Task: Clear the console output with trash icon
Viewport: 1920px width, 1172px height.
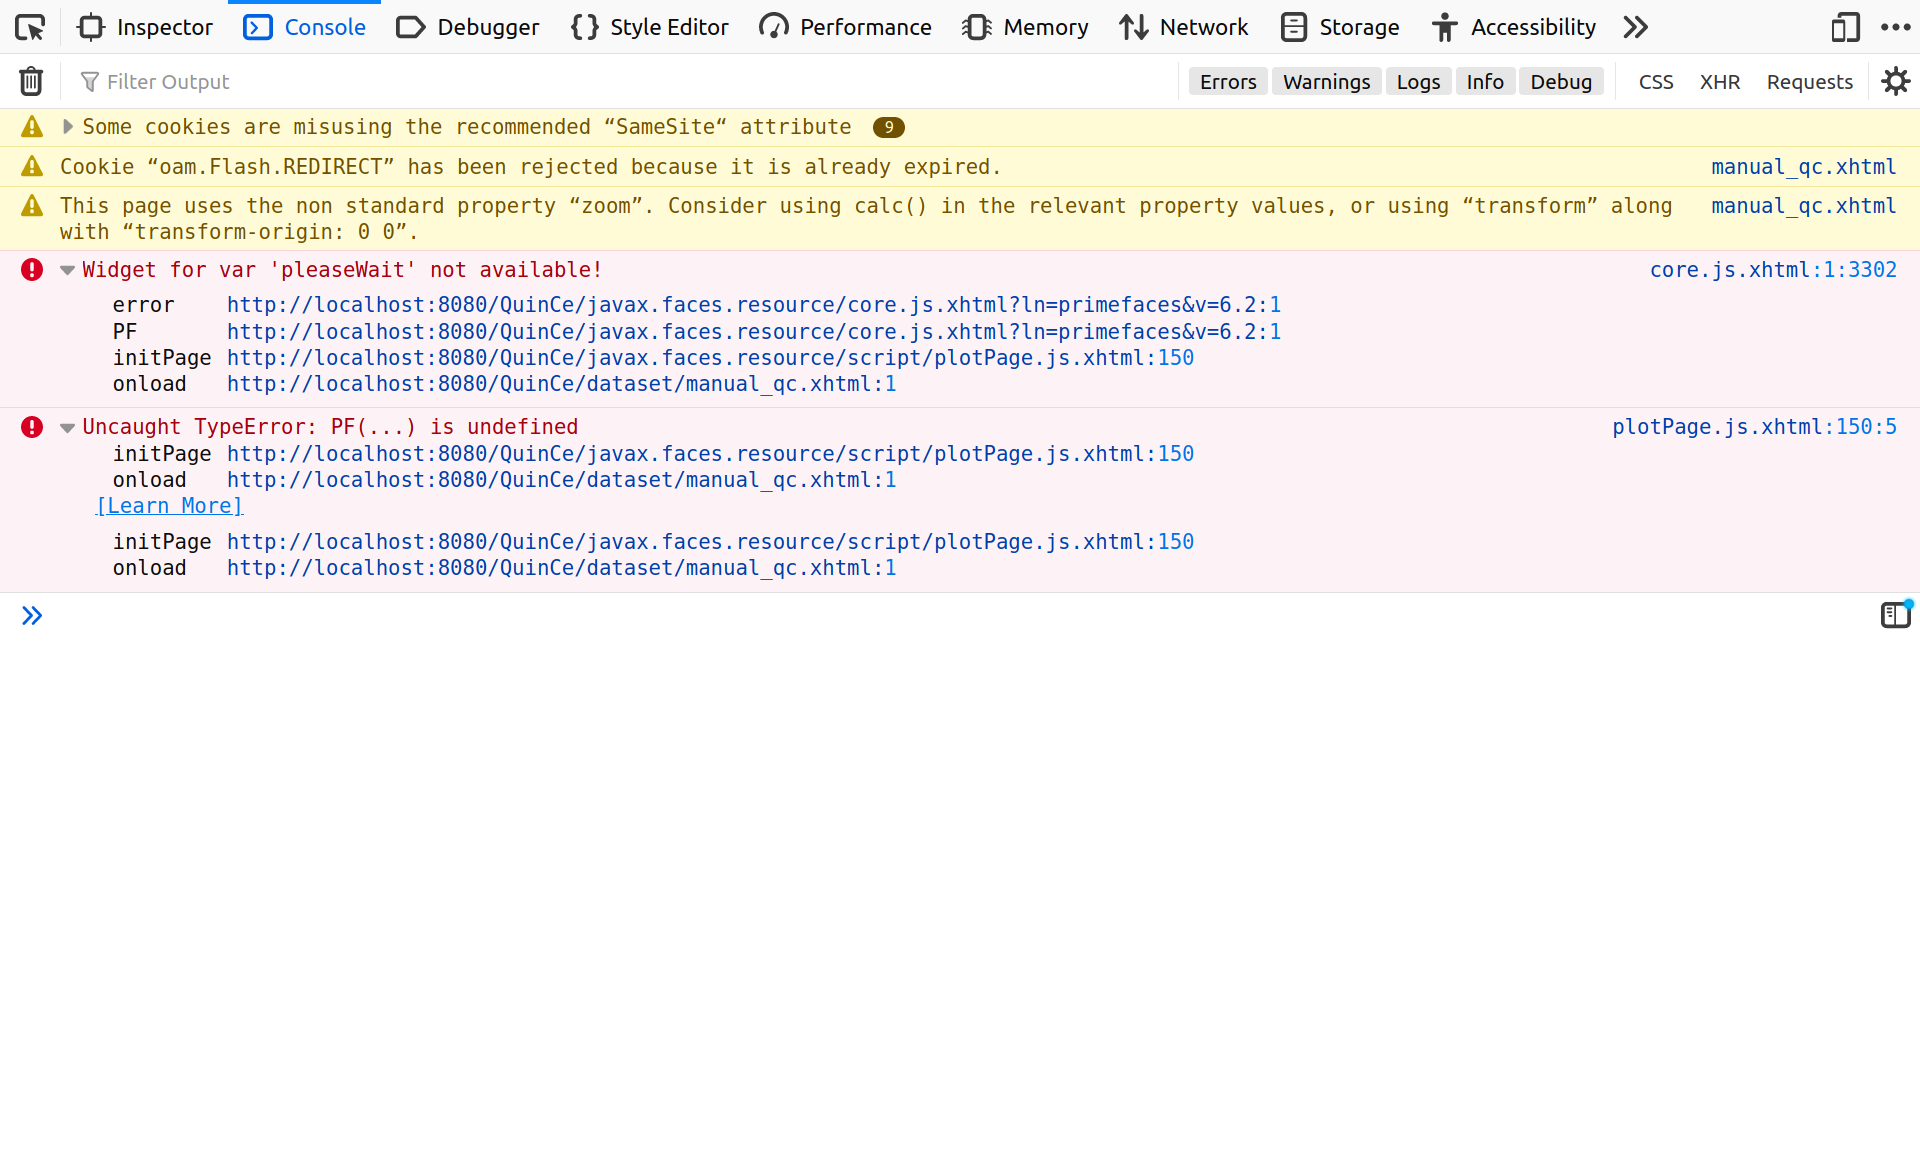Action: coord(31,81)
